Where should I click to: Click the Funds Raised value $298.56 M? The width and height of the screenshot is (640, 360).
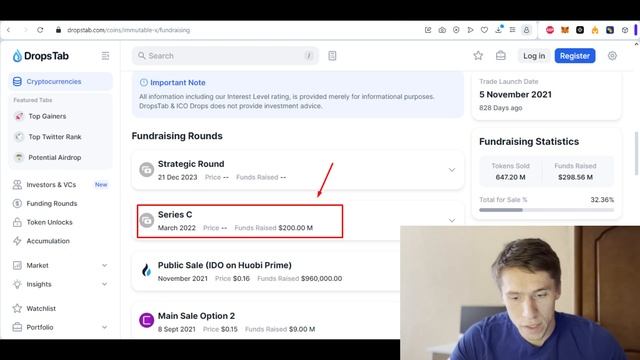575,177
